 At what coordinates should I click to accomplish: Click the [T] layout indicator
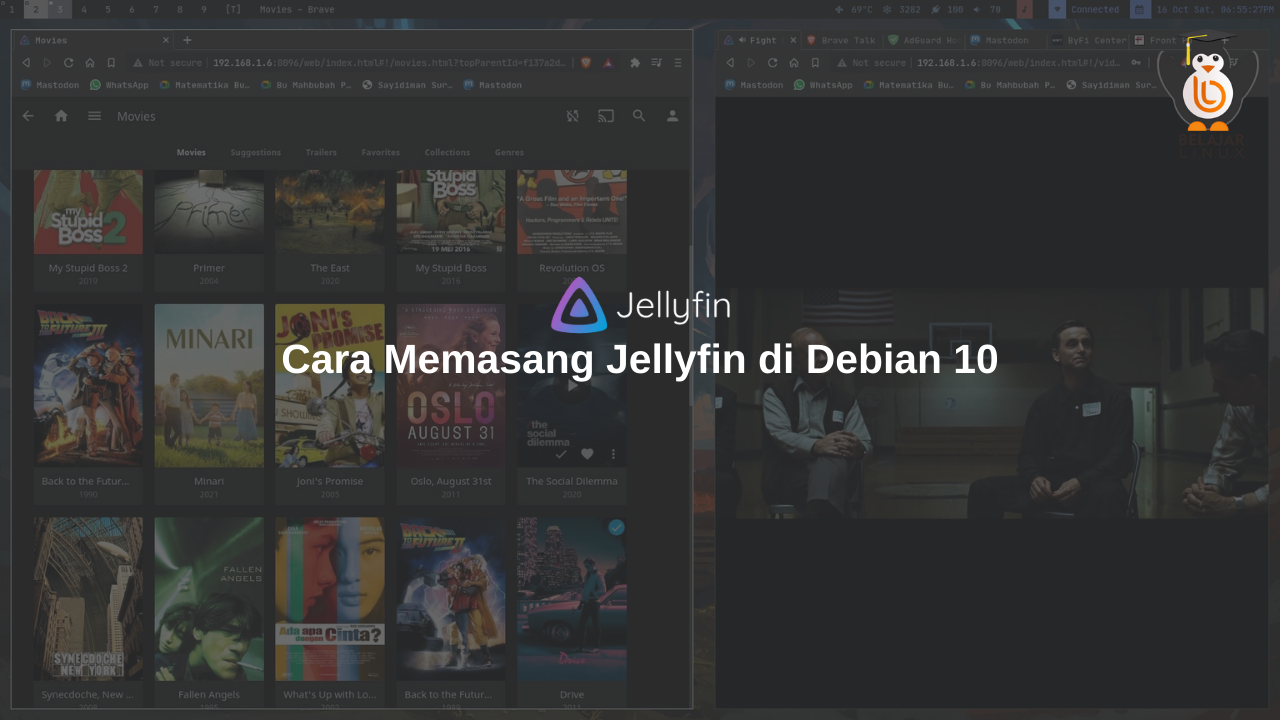point(233,9)
